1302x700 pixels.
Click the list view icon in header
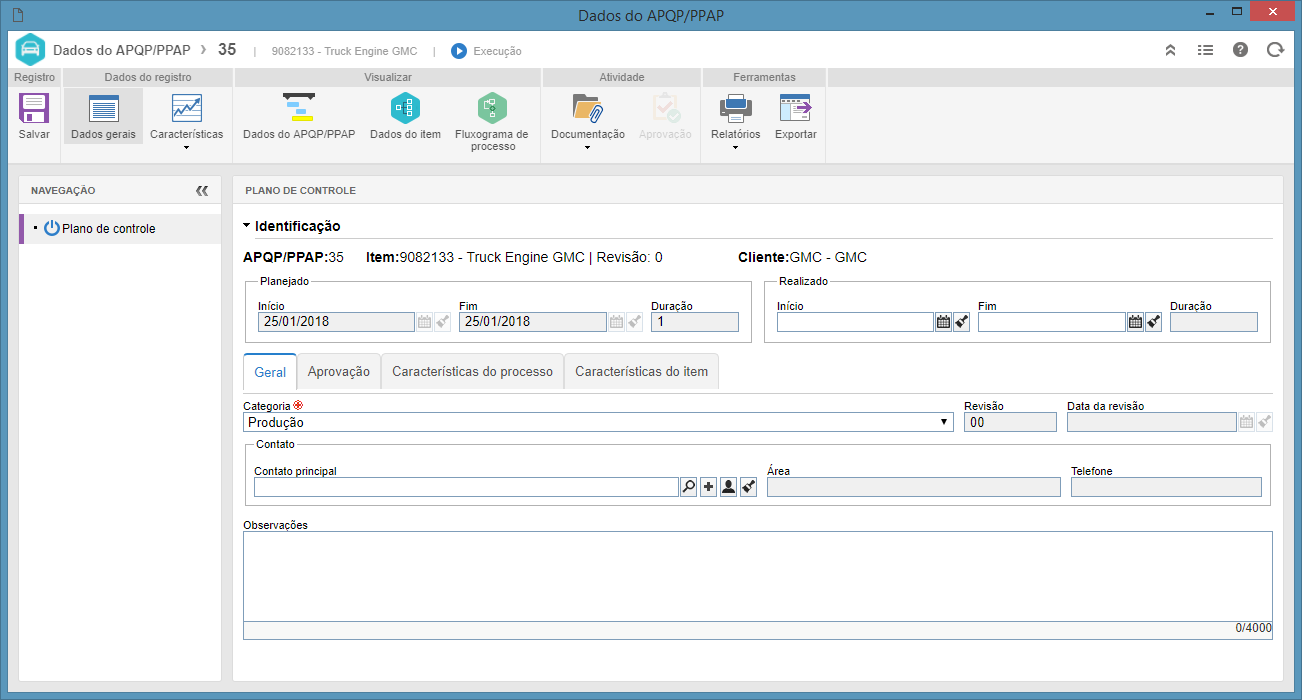point(1205,50)
